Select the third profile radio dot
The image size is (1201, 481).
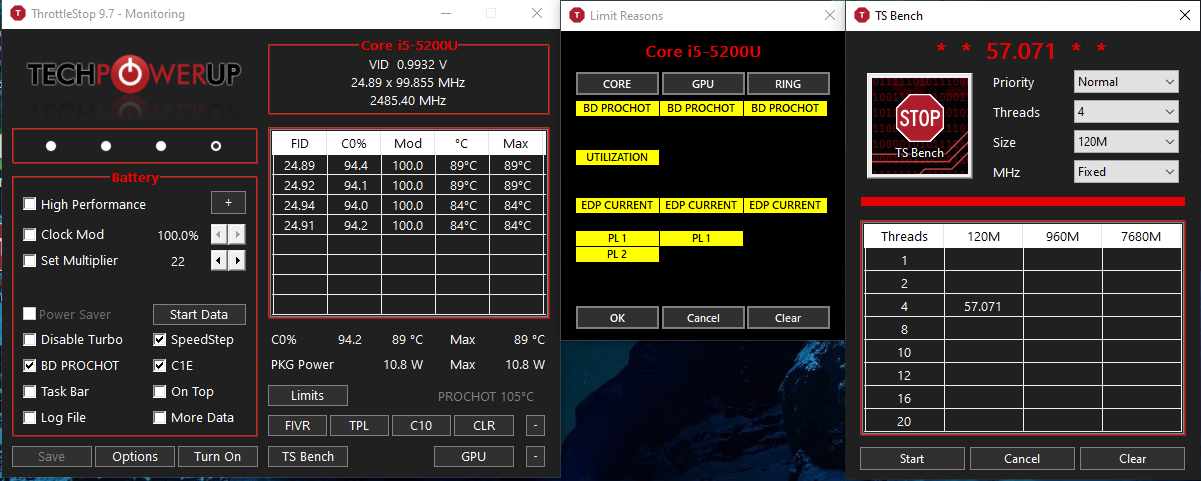pos(161,146)
